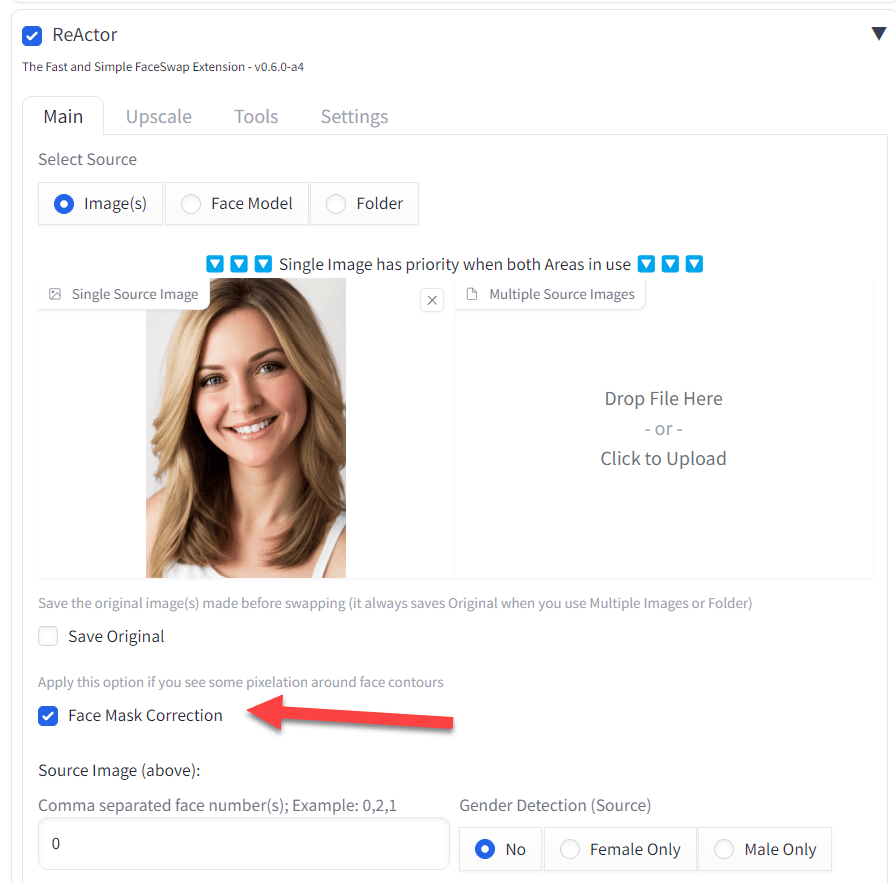Image resolution: width=896 pixels, height=883 pixels.
Task: Uncheck Face Mask Correction
Action: coord(48,716)
